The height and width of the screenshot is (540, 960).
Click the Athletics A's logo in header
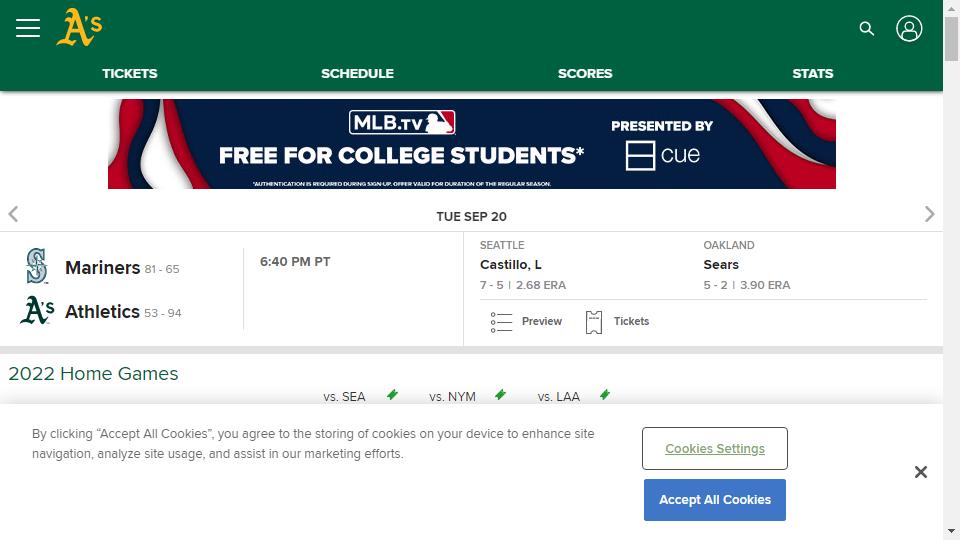(79, 28)
